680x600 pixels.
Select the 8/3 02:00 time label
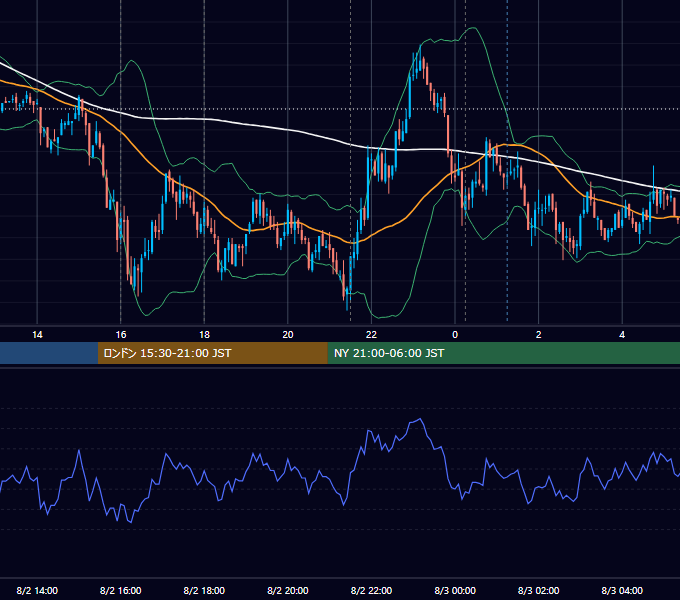[x=538, y=590]
